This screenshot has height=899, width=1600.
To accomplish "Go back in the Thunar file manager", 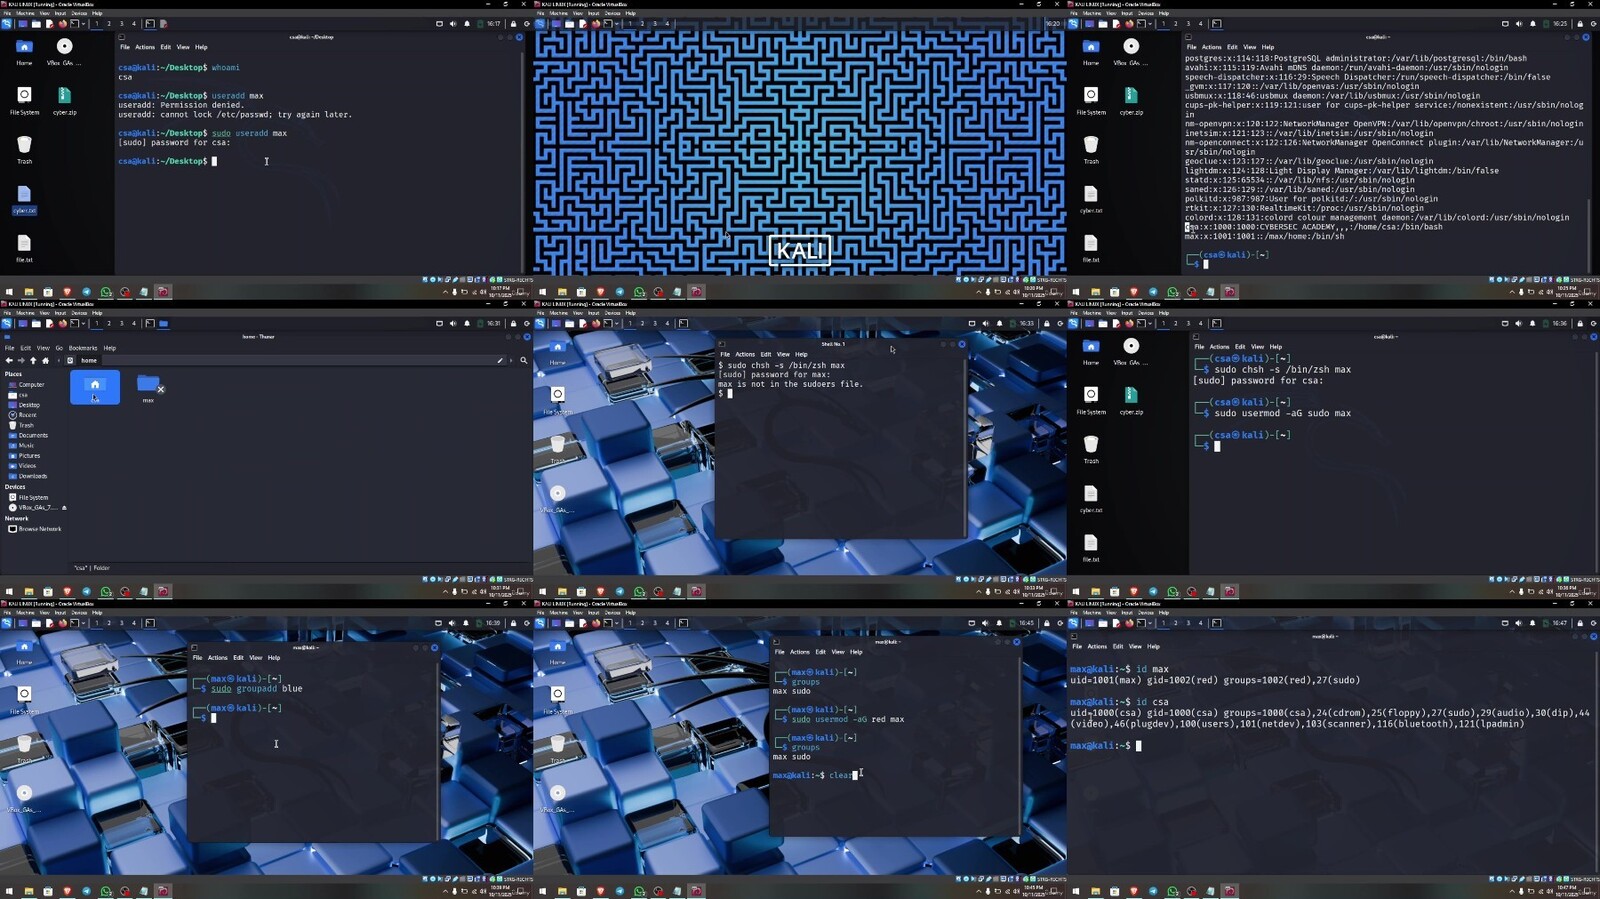I will 9,360.
